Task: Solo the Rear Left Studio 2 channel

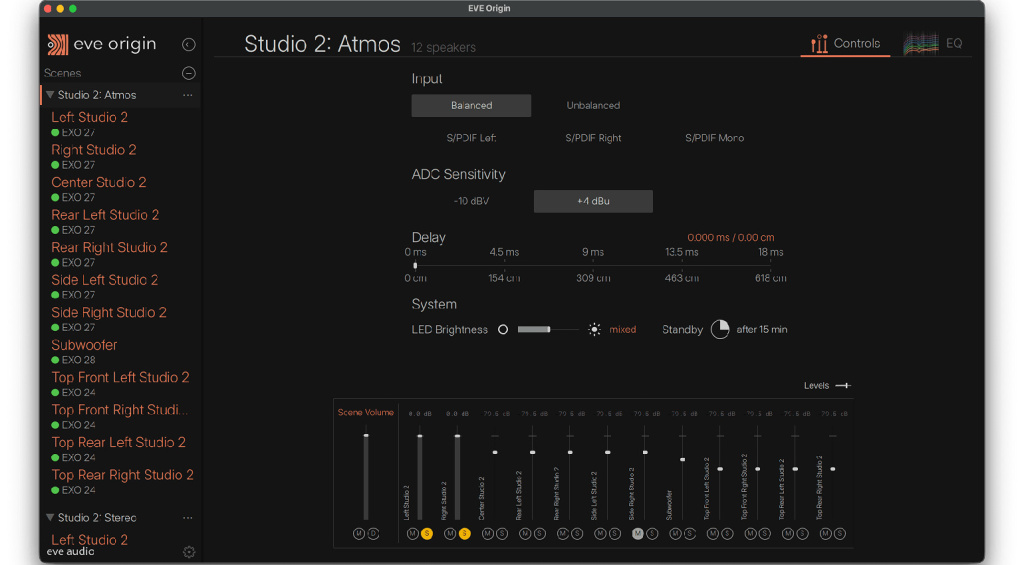Action: [x=539, y=534]
